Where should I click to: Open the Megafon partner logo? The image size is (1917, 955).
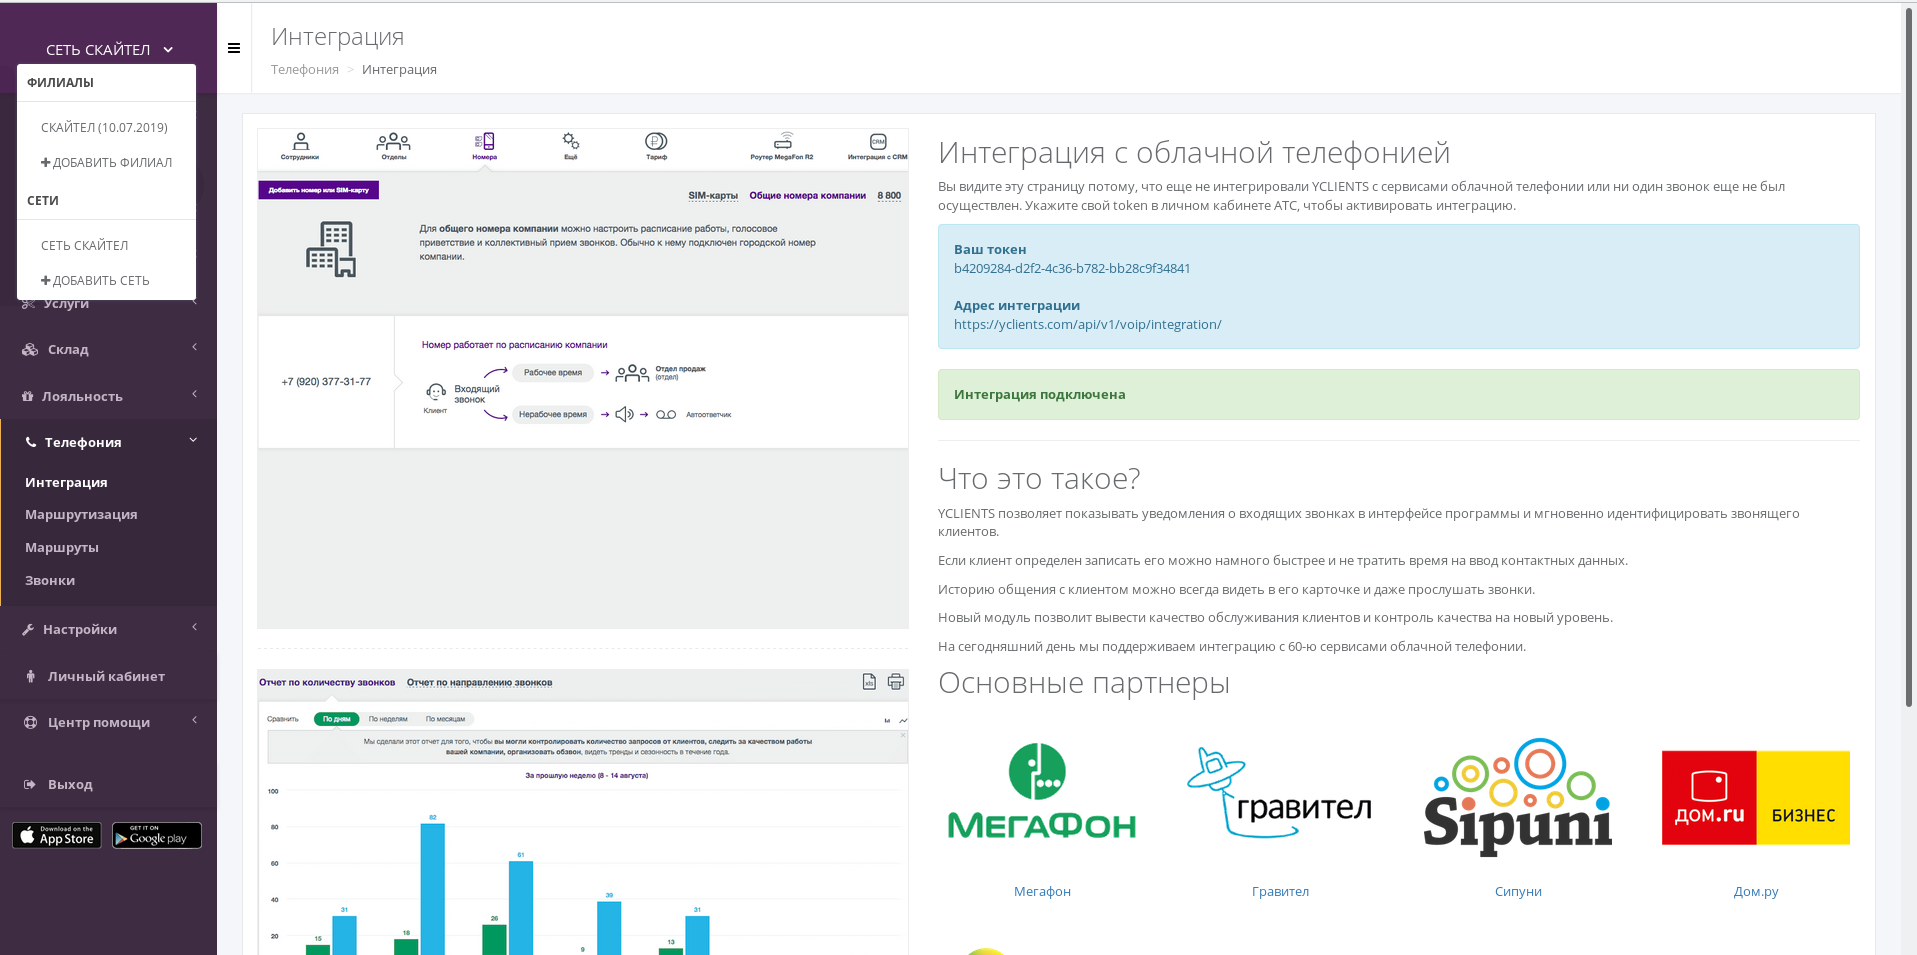pyautogui.click(x=1041, y=794)
